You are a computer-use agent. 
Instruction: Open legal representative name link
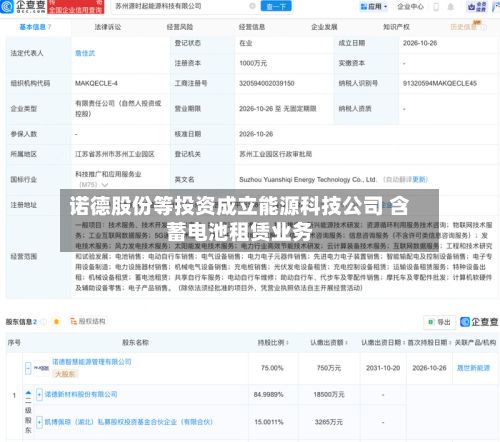[85, 53]
